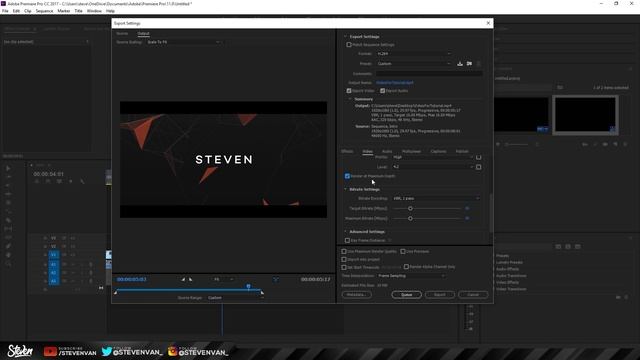Enable Key Frame Distance checkbox
The height and width of the screenshot is (360, 640).
pos(347,240)
